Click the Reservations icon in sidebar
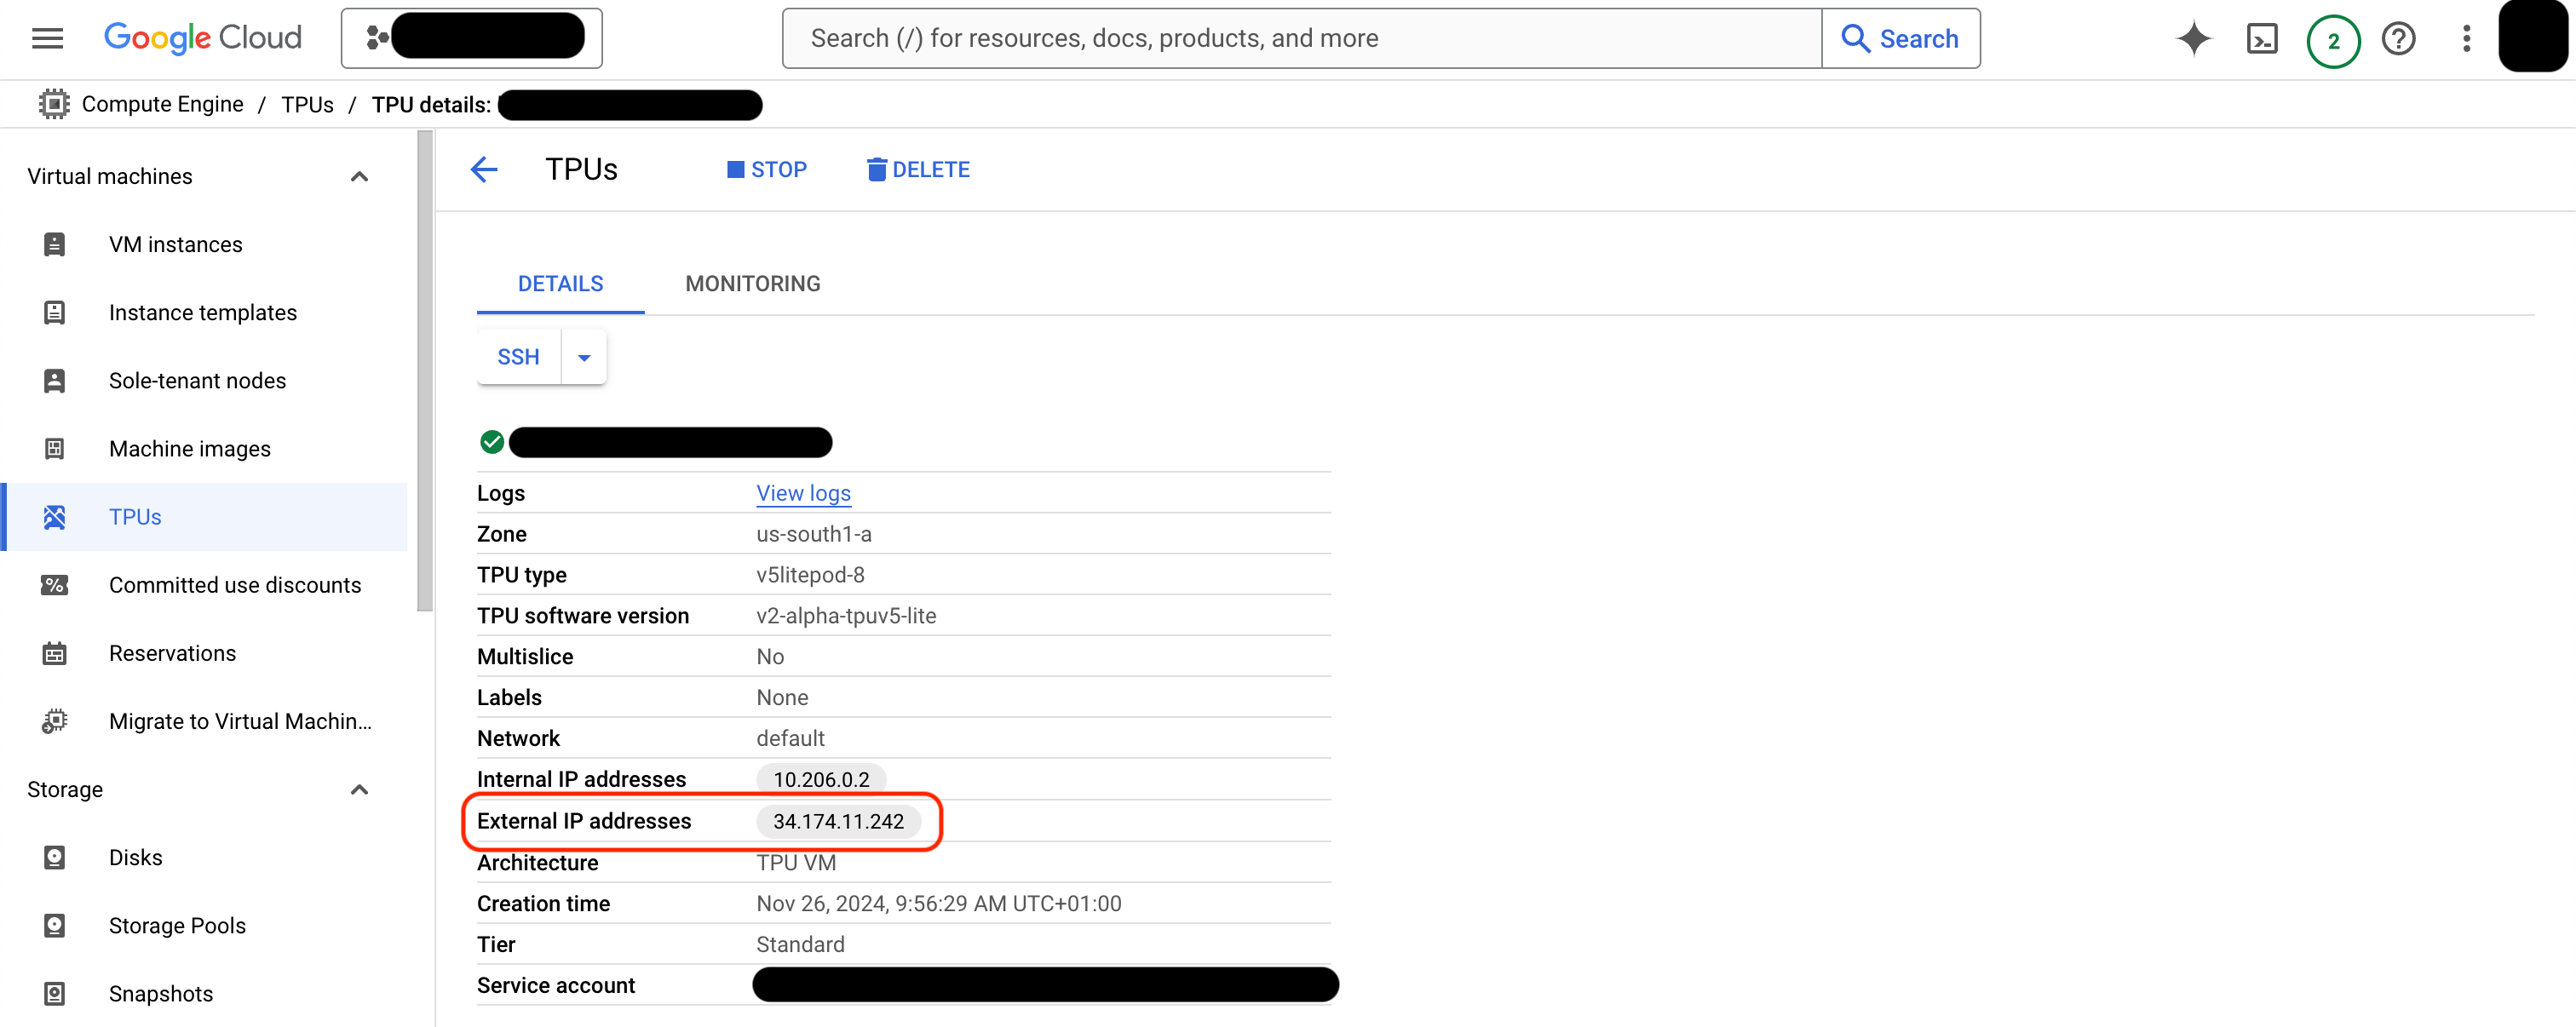2576x1027 pixels. tap(55, 652)
